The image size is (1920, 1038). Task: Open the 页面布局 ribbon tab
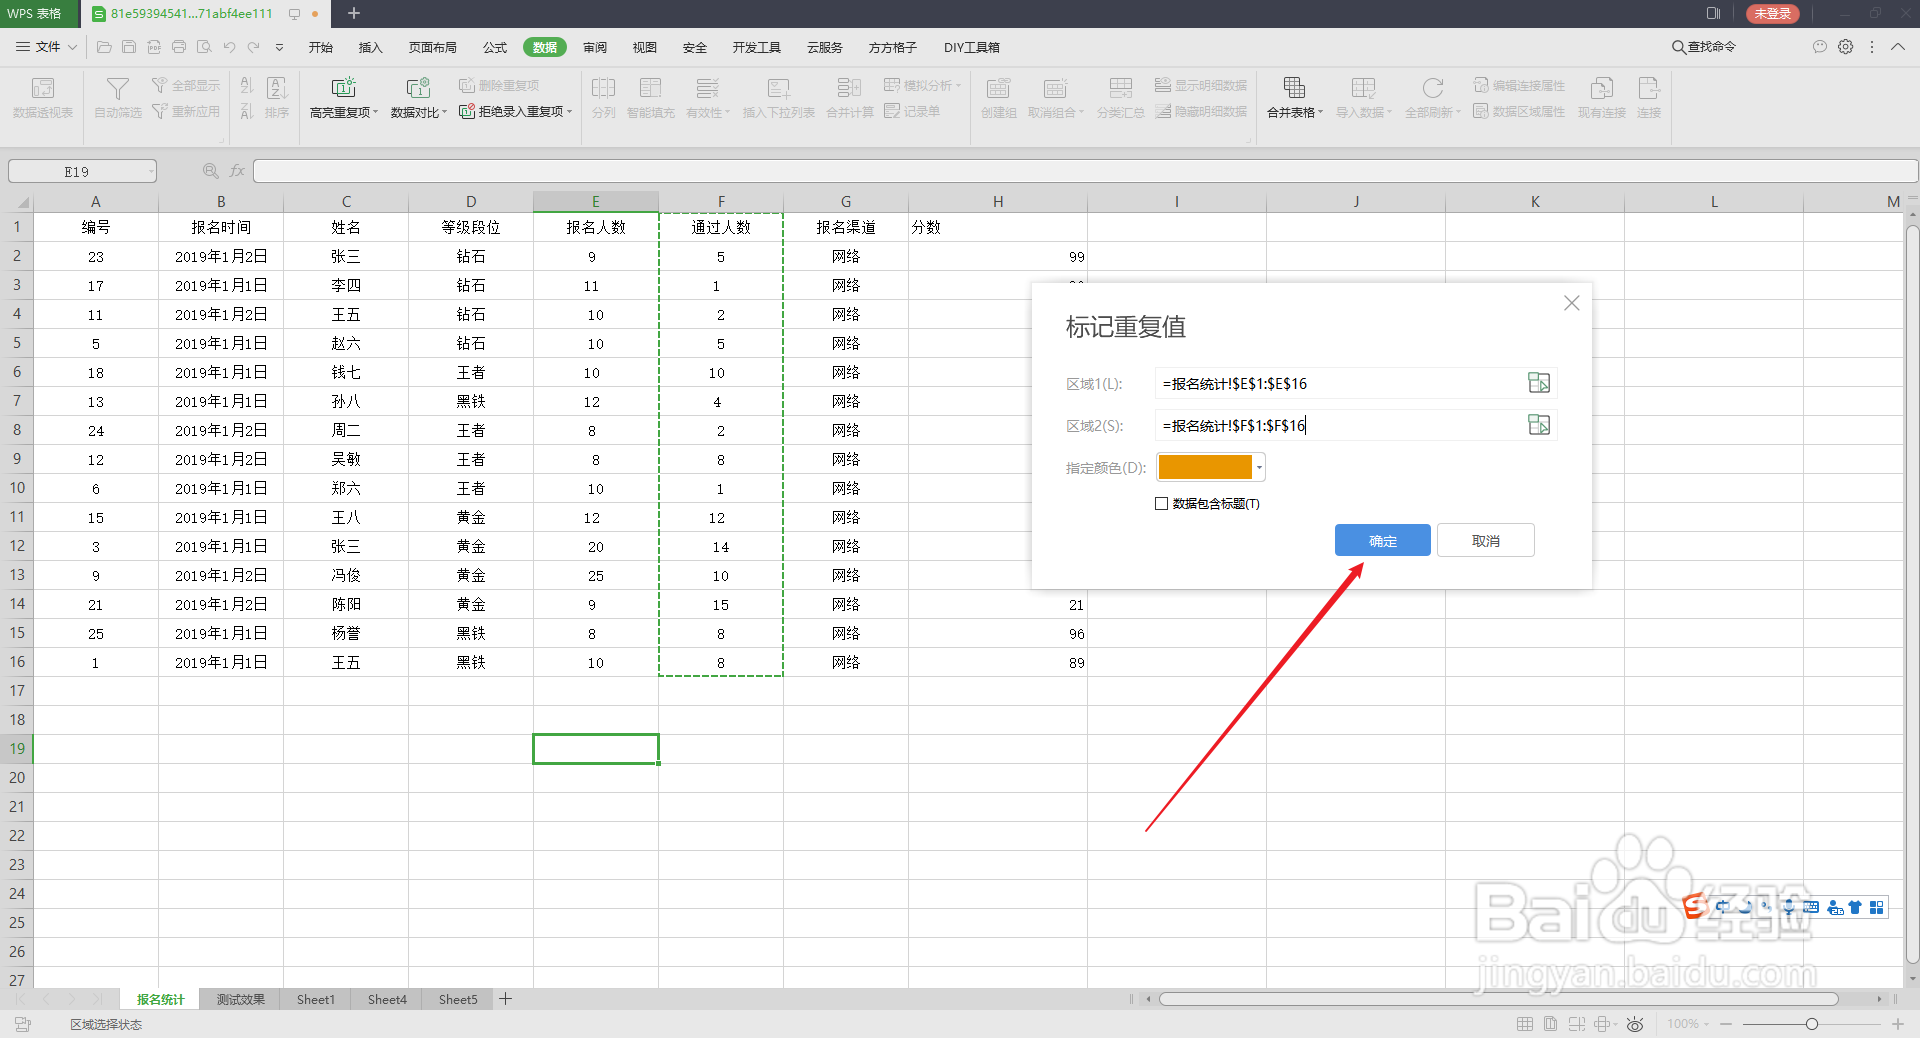pyautogui.click(x=432, y=47)
